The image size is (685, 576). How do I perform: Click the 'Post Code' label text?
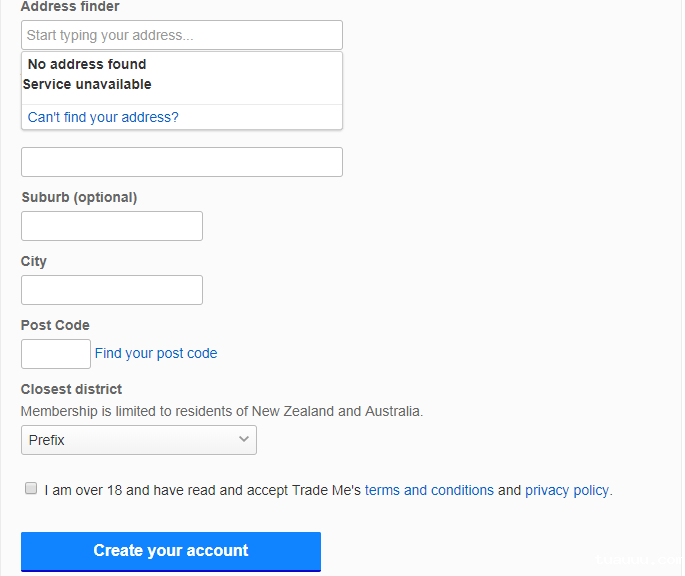[55, 325]
